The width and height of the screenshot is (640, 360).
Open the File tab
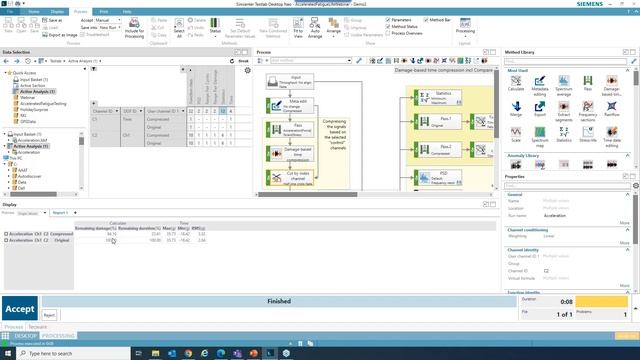[x=10, y=12]
